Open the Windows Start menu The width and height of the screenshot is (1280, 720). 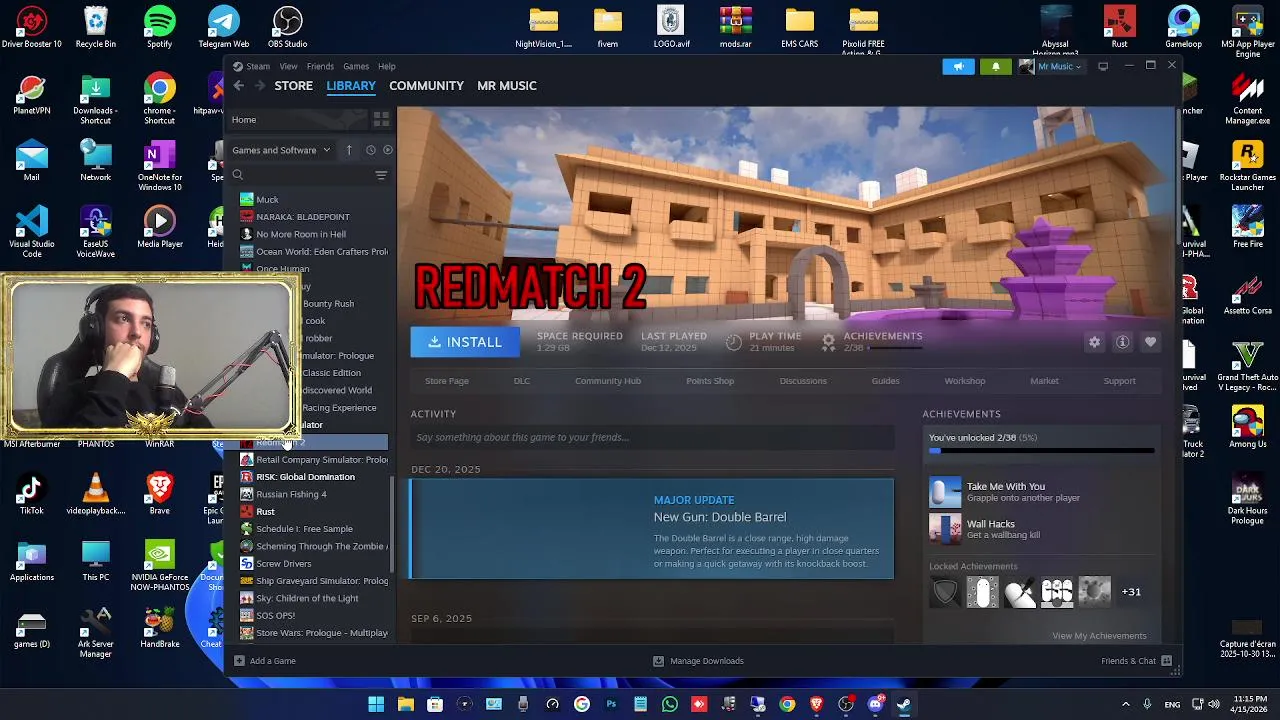pos(376,705)
